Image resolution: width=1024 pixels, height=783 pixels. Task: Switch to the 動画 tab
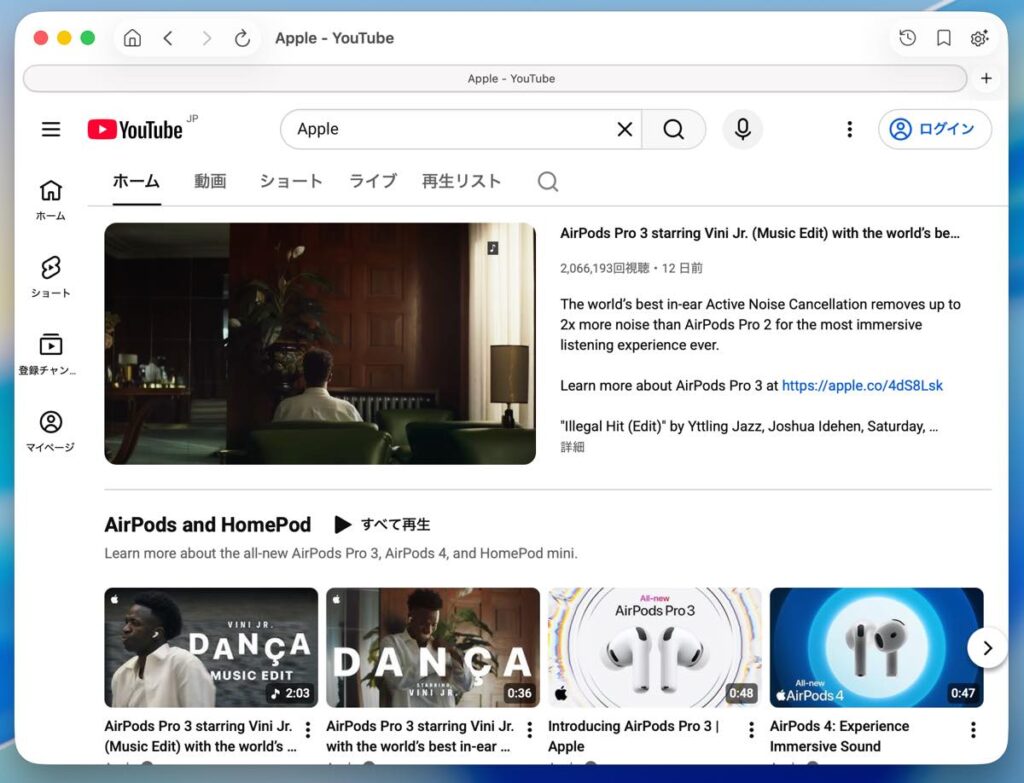[210, 182]
